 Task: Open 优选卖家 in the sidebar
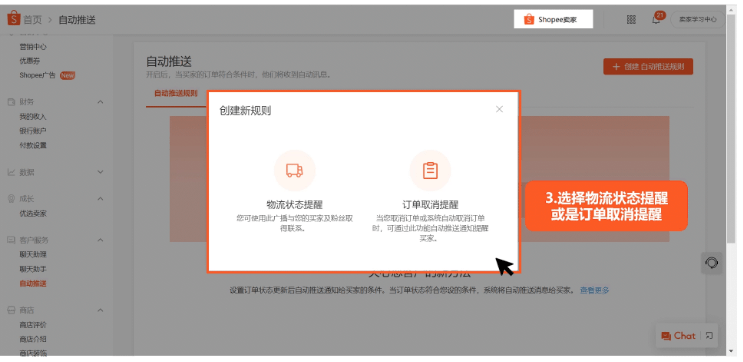33,214
